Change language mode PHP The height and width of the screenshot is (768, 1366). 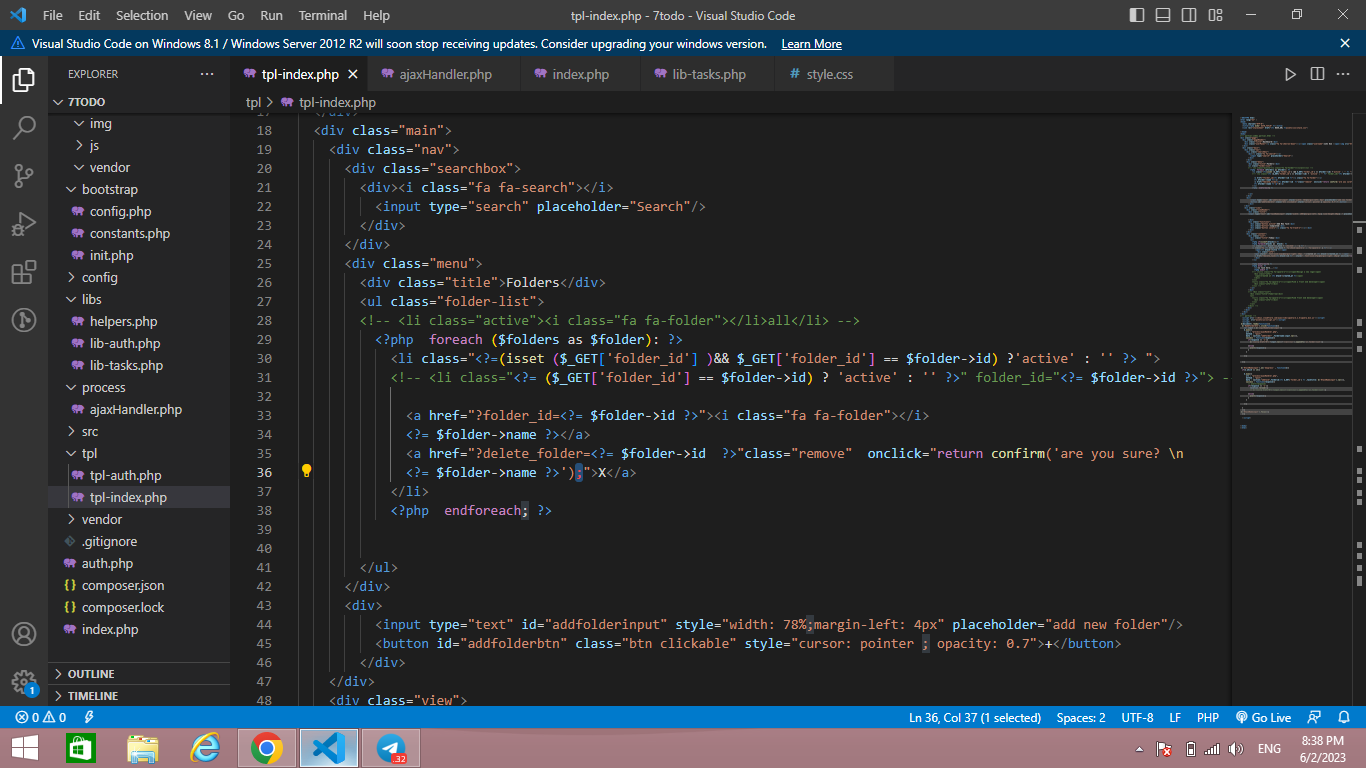click(x=1207, y=717)
